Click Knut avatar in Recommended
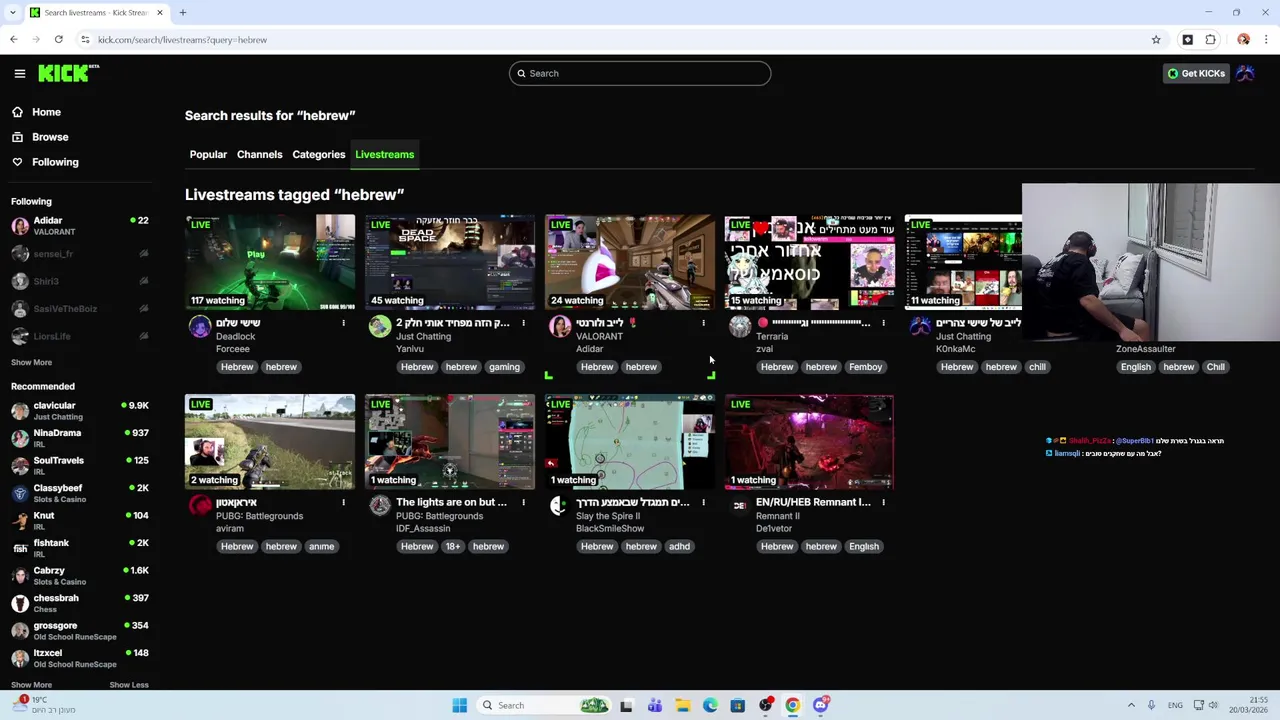The height and width of the screenshot is (720, 1280). (20, 521)
